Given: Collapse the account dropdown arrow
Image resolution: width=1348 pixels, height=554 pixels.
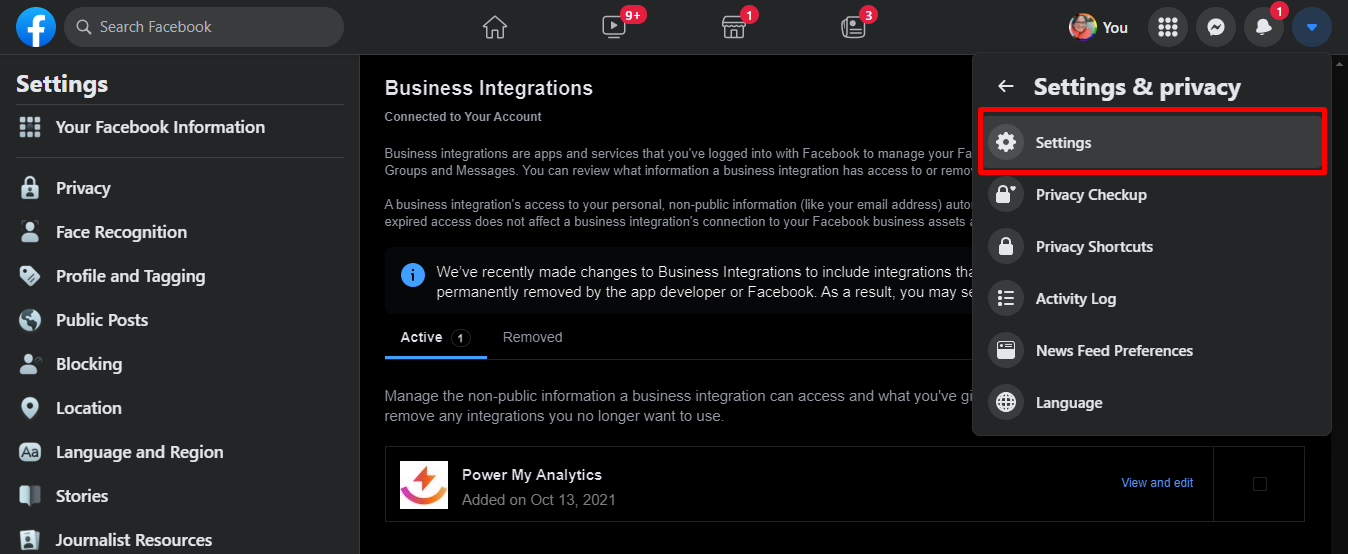Looking at the screenshot, I should [1312, 28].
